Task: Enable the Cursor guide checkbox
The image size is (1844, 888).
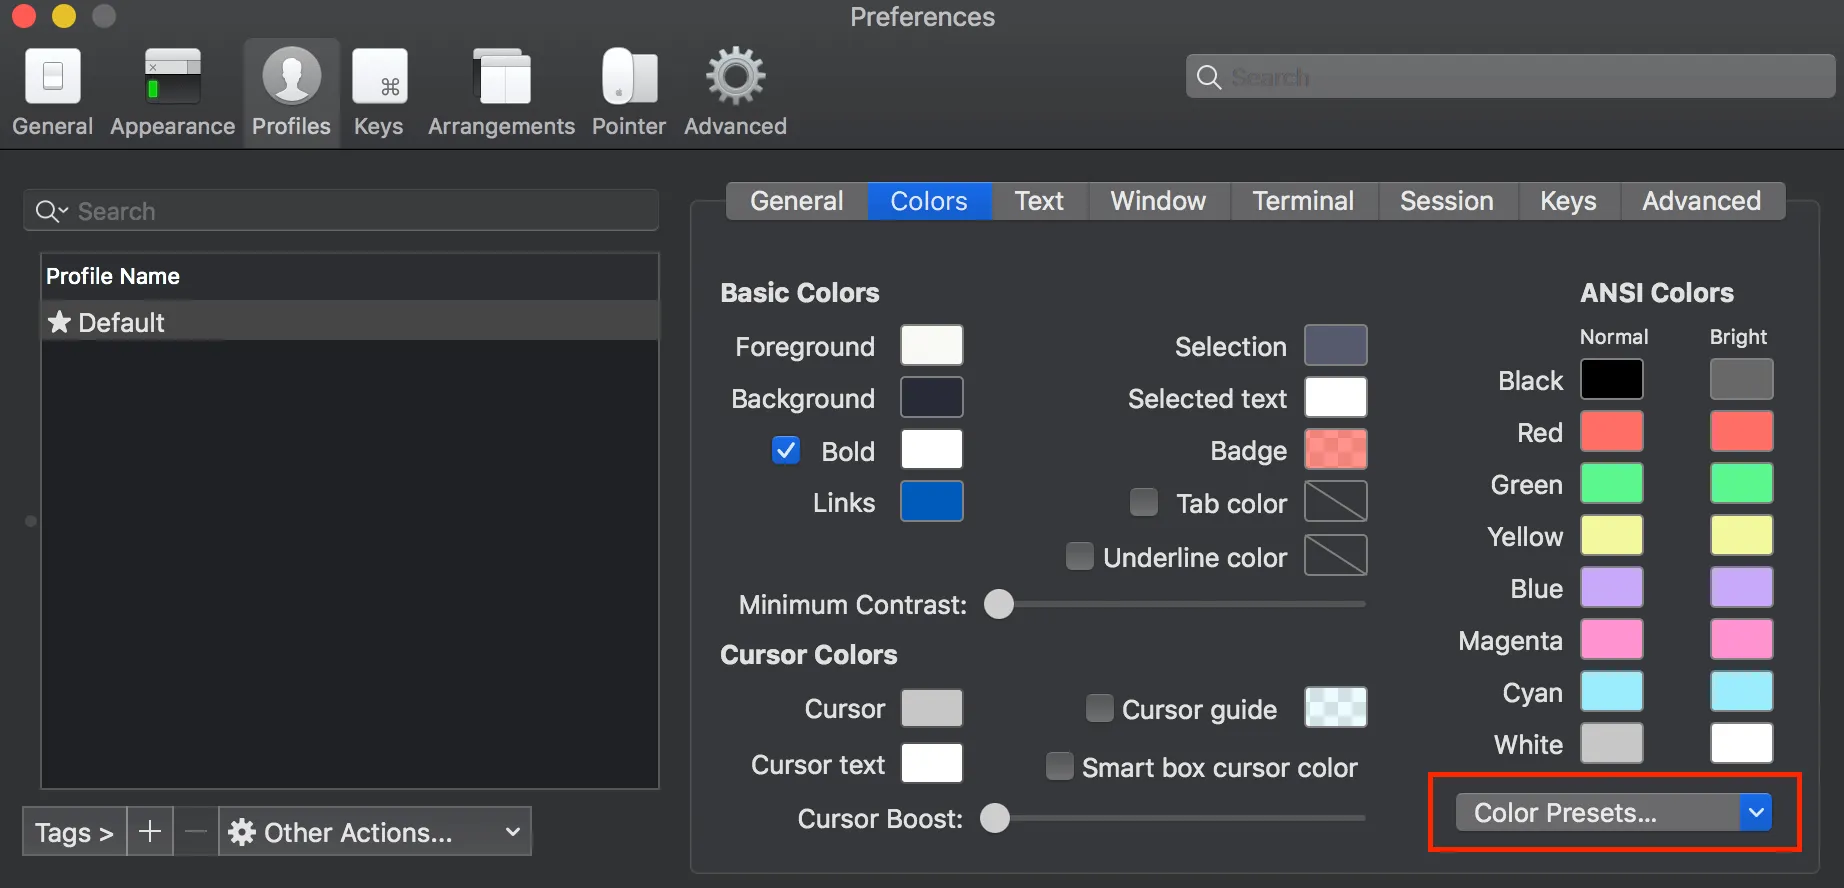Action: click(x=1099, y=708)
